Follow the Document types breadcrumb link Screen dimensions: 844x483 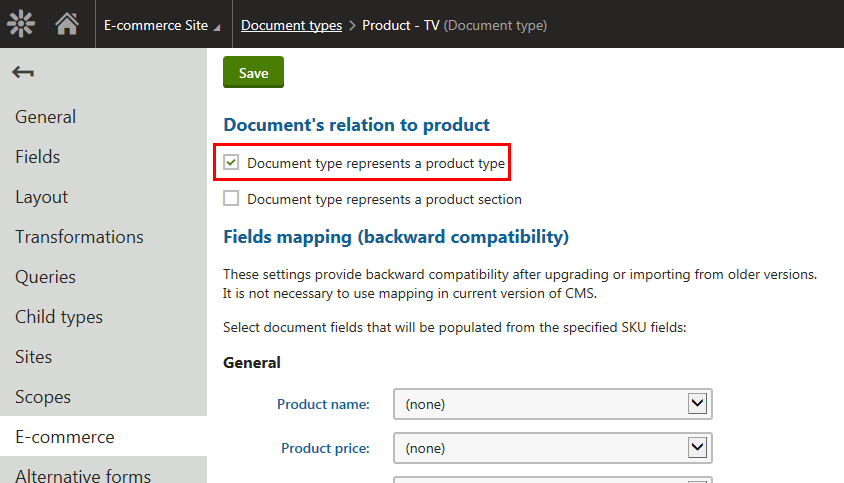coord(291,25)
